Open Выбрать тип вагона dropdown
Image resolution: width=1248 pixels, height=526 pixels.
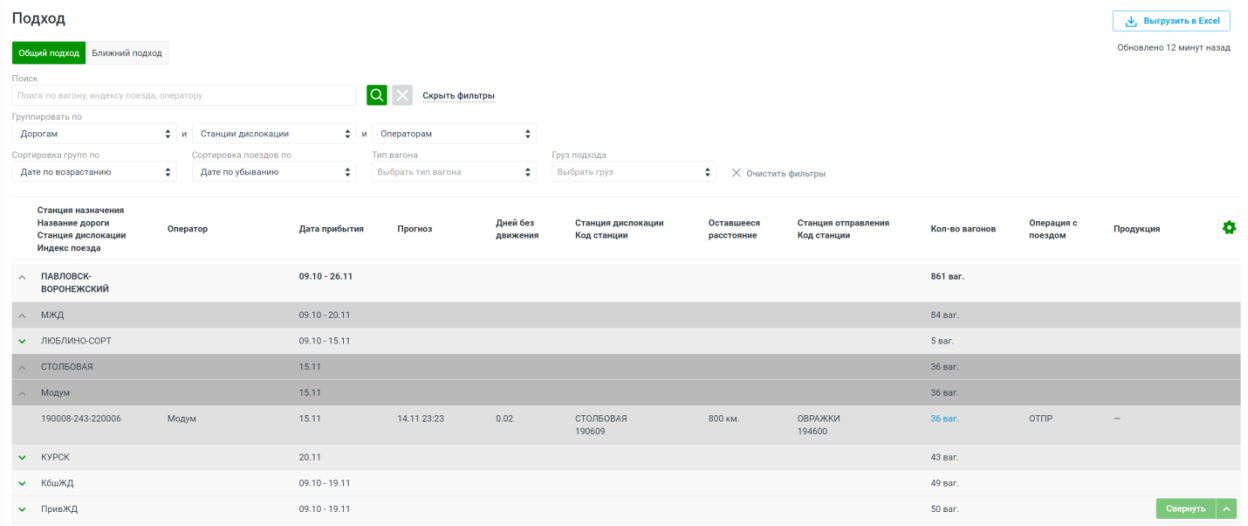coord(454,172)
